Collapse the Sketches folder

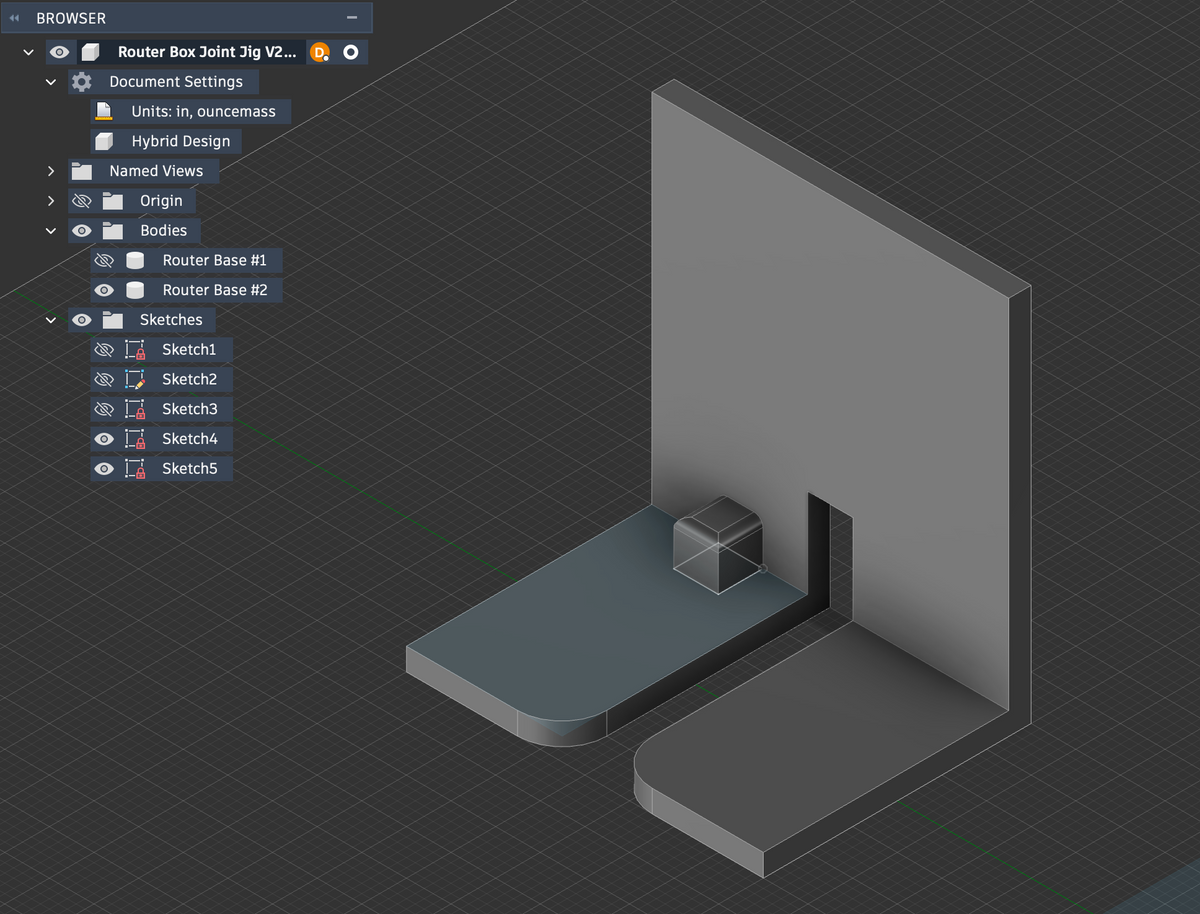(x=51, y=320)
